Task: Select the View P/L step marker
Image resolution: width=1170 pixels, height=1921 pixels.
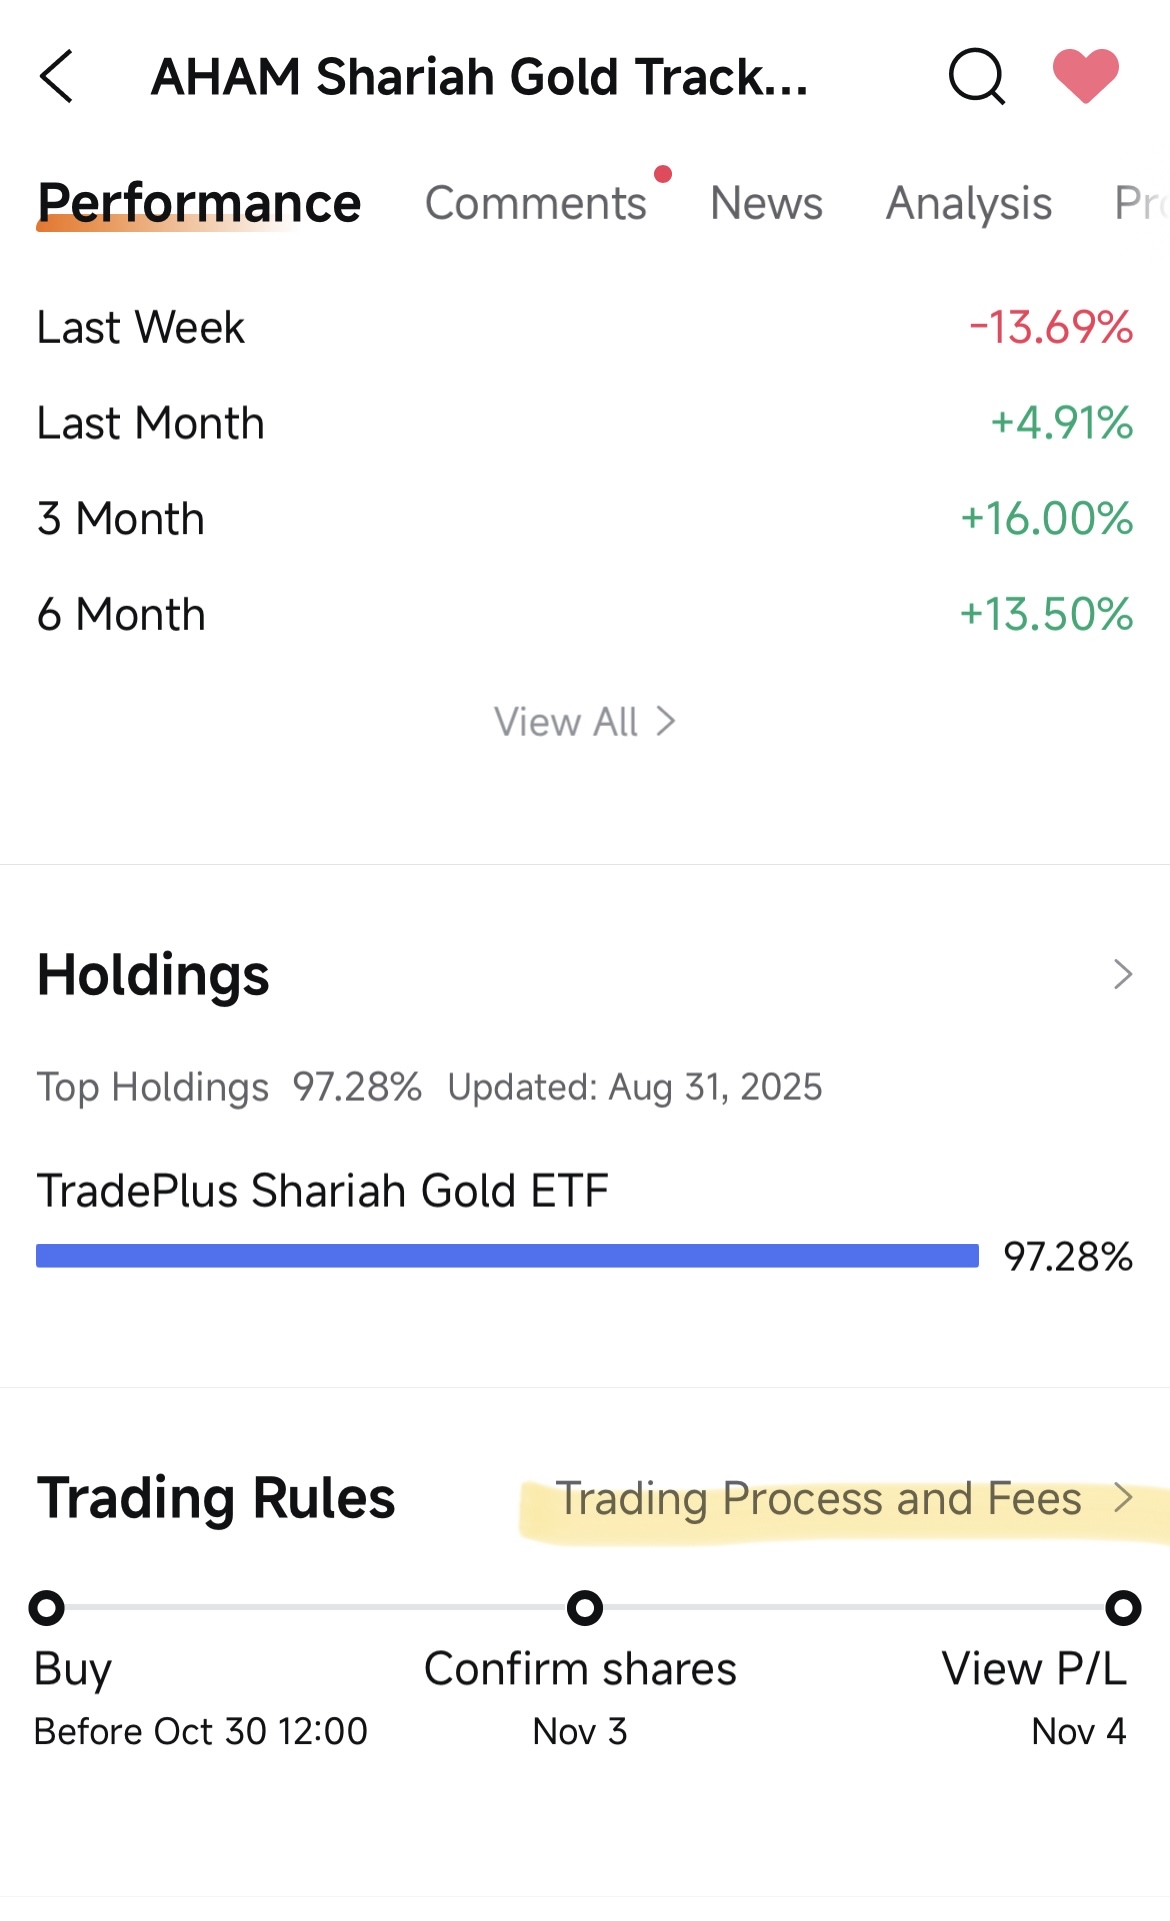Action: click(x=1123, y=1608)
